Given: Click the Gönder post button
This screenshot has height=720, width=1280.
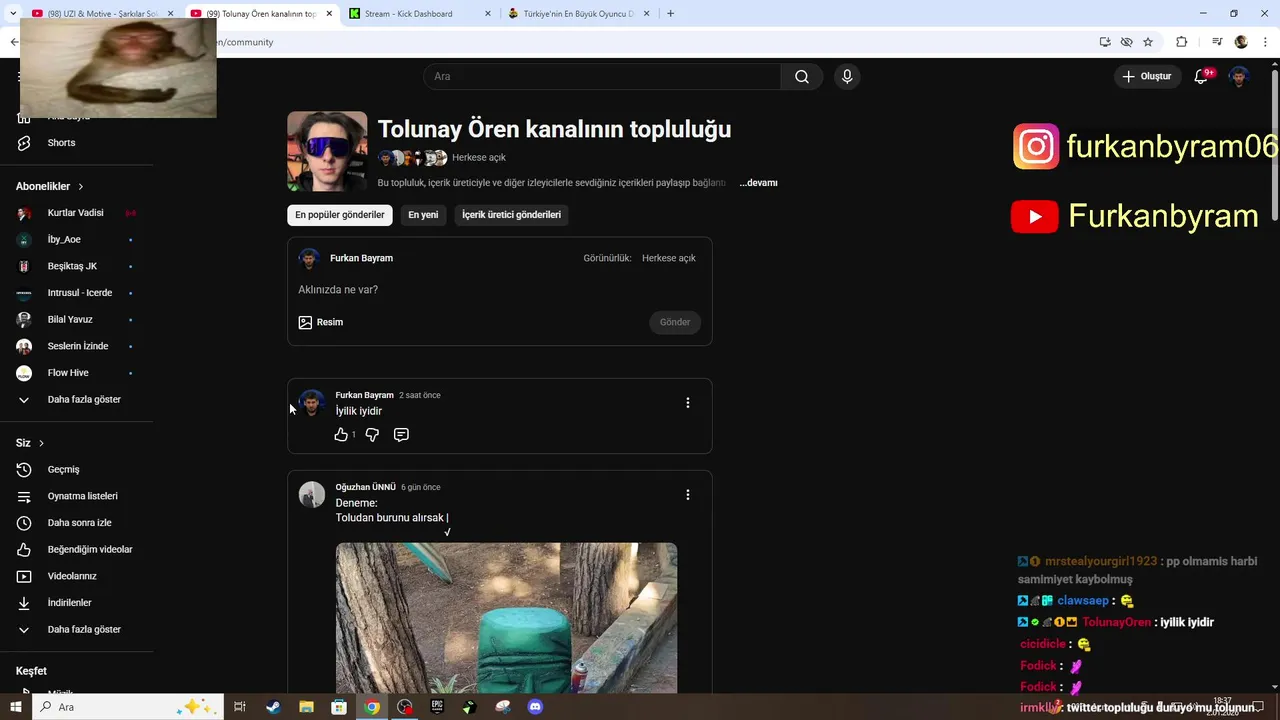Looking at the screenshot, I should point(675,322).
